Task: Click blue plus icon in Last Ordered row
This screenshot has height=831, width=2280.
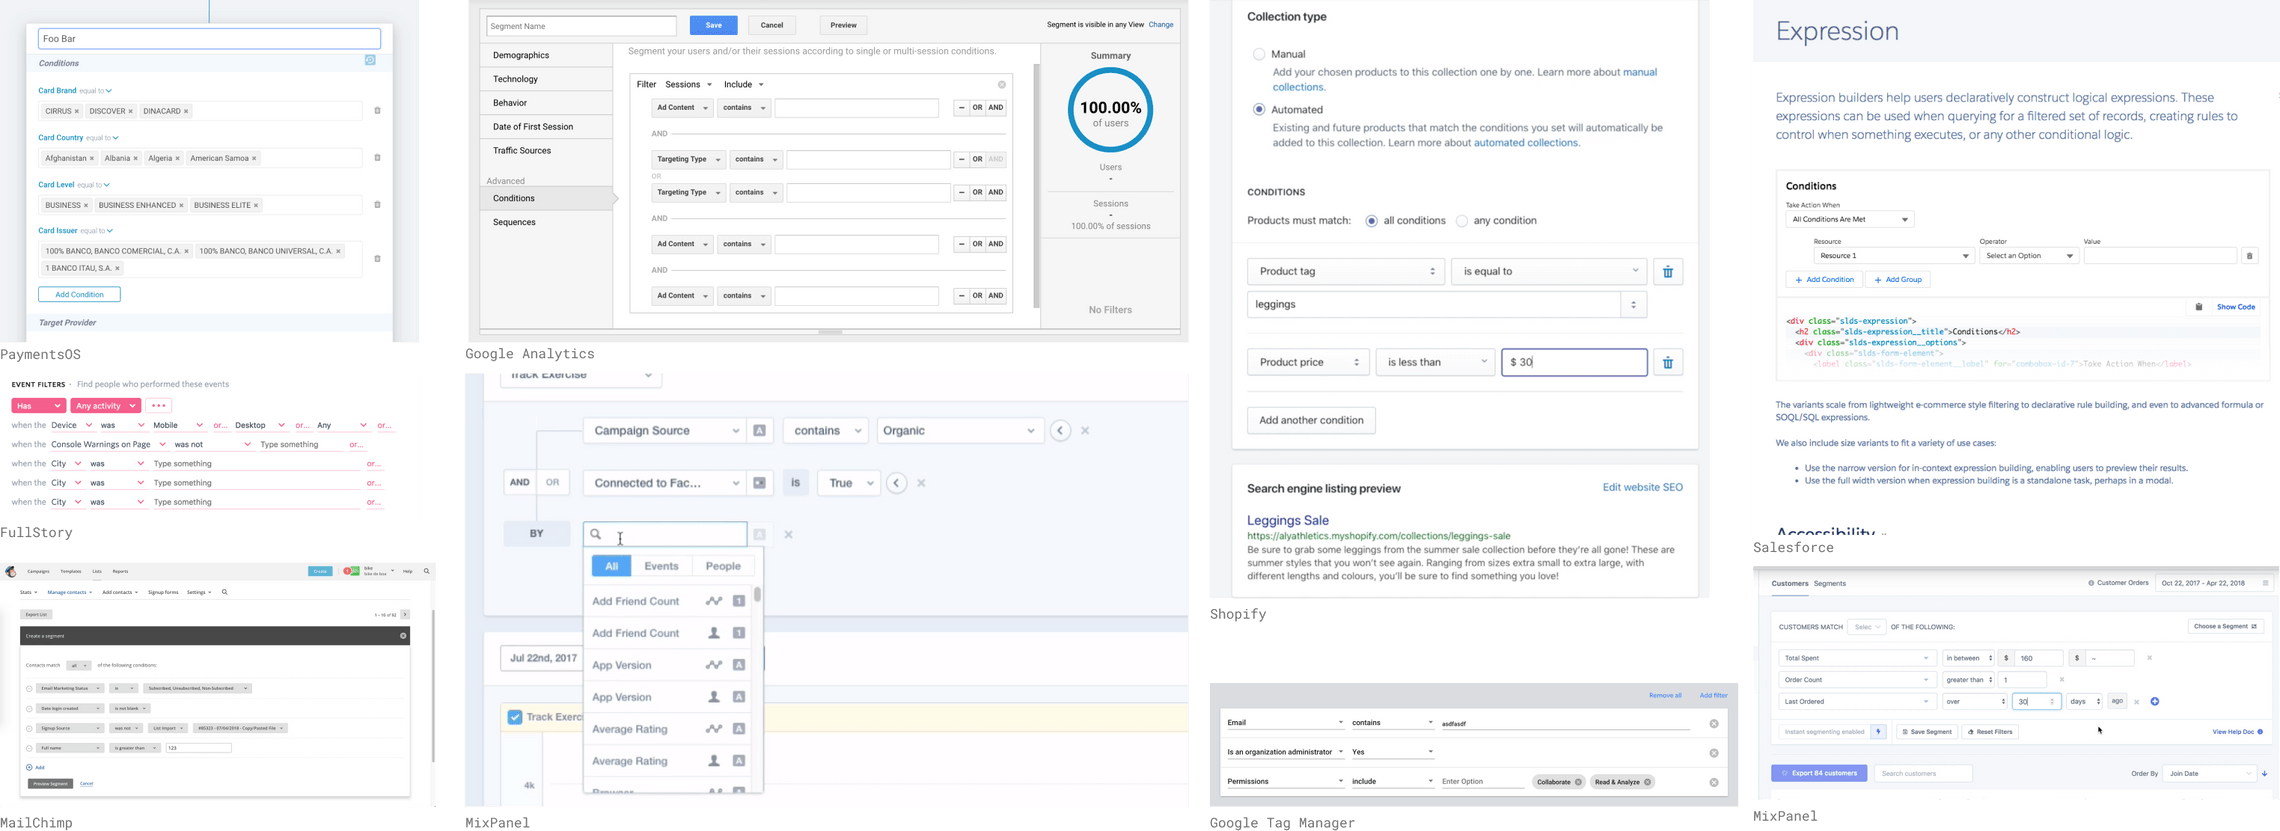Action: point(2154,702)
